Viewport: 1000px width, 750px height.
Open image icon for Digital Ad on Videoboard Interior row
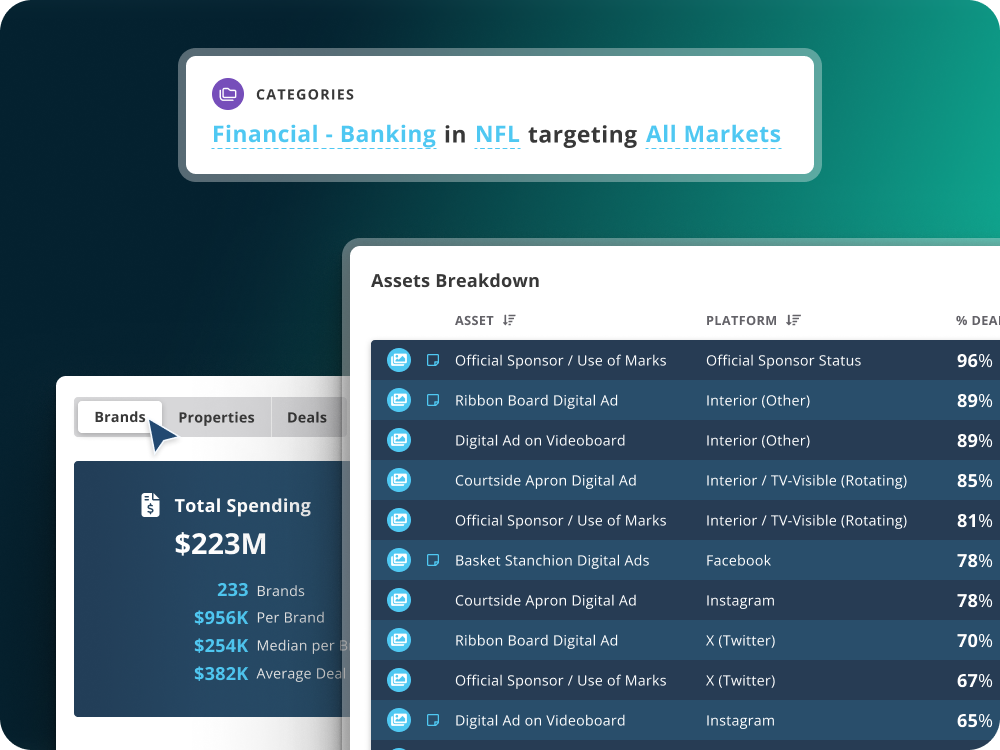[399, 440]
